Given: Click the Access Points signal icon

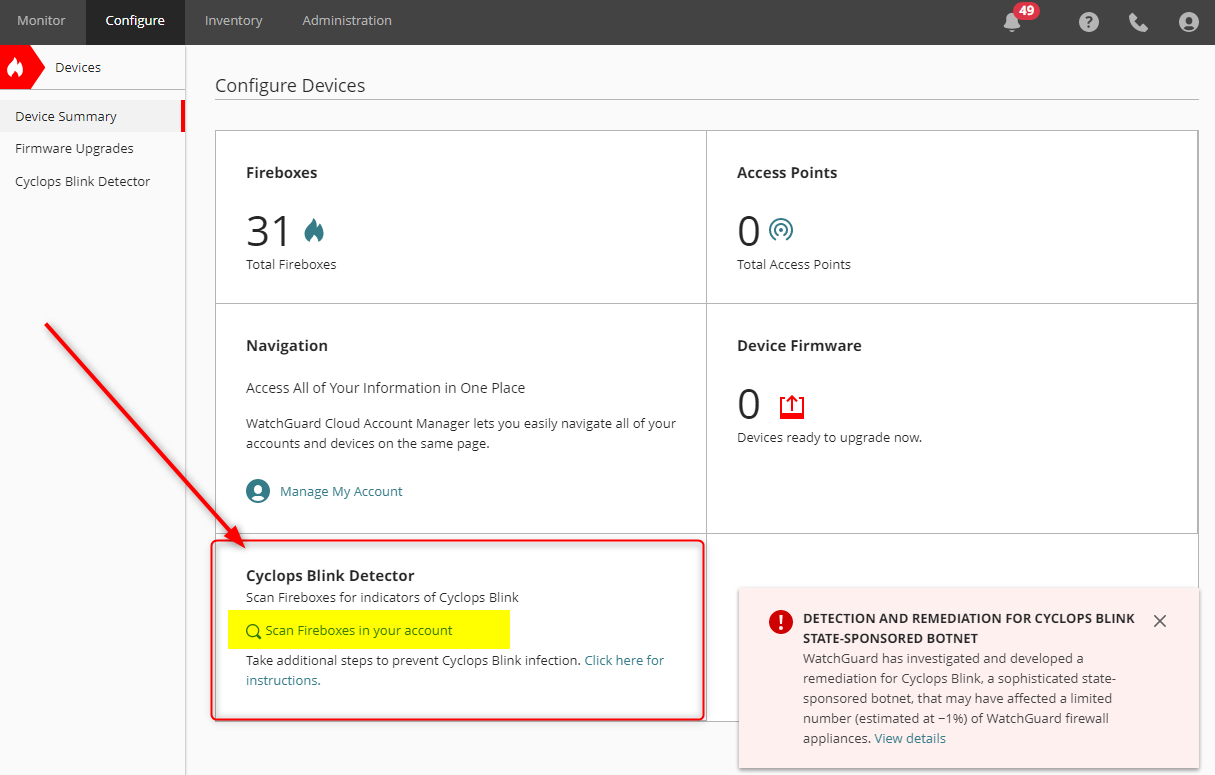Looking at the screenshot, I should (781, 231).
